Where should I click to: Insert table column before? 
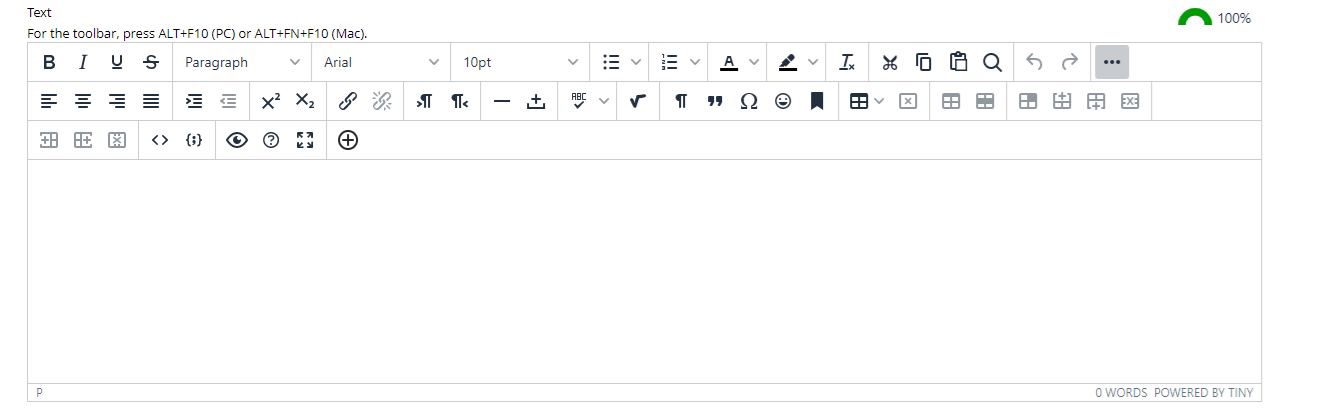coord(49,140)
